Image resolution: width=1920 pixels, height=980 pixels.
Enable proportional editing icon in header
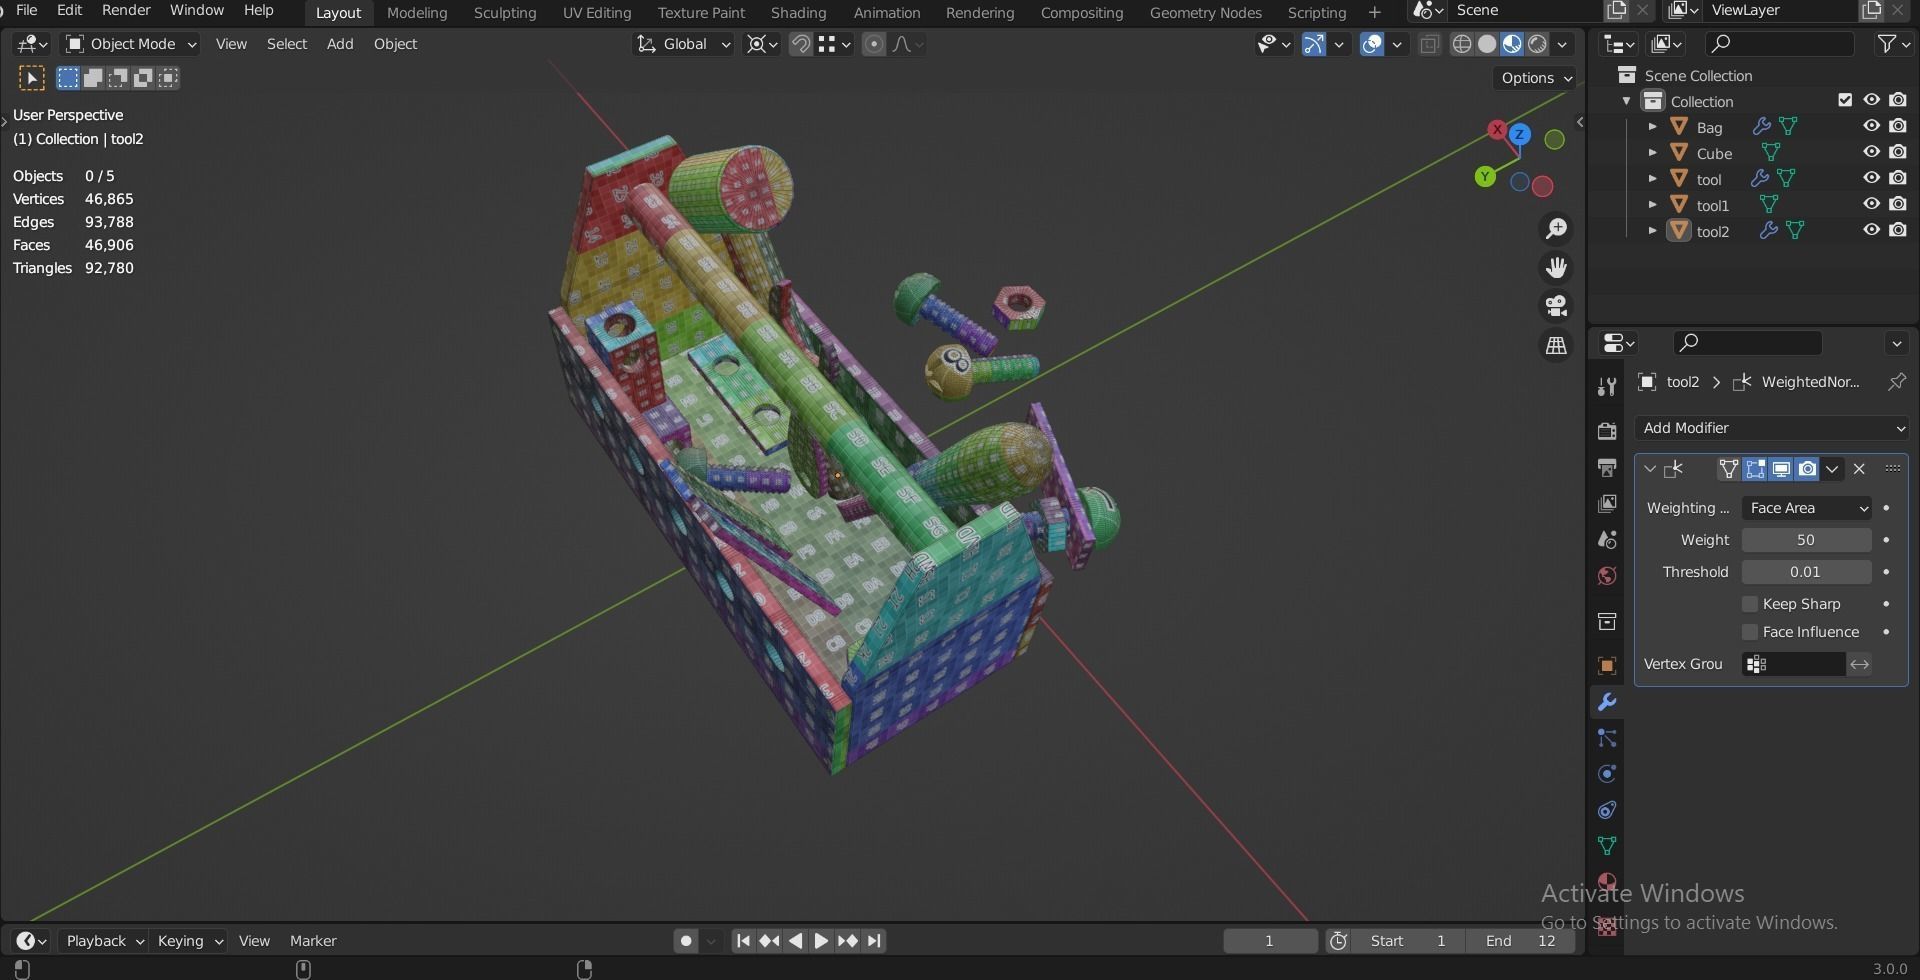click(874, 44)
